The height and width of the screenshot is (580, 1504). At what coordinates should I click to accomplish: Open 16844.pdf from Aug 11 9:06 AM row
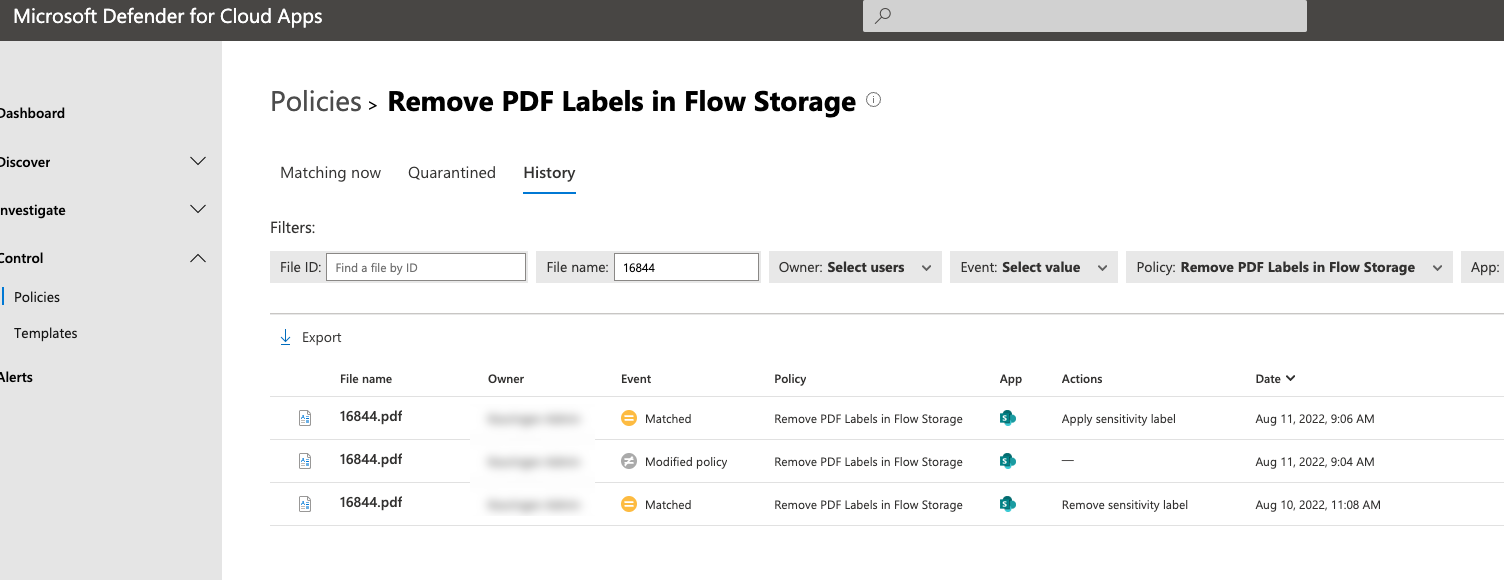pos(371,417)
